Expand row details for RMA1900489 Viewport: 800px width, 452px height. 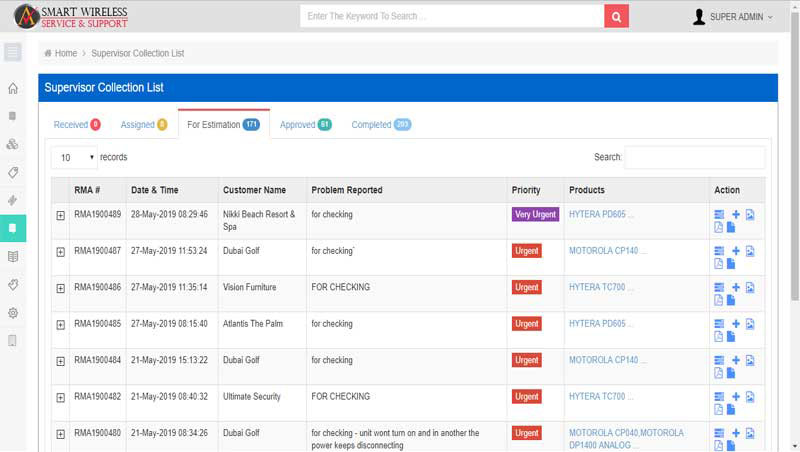60,215
